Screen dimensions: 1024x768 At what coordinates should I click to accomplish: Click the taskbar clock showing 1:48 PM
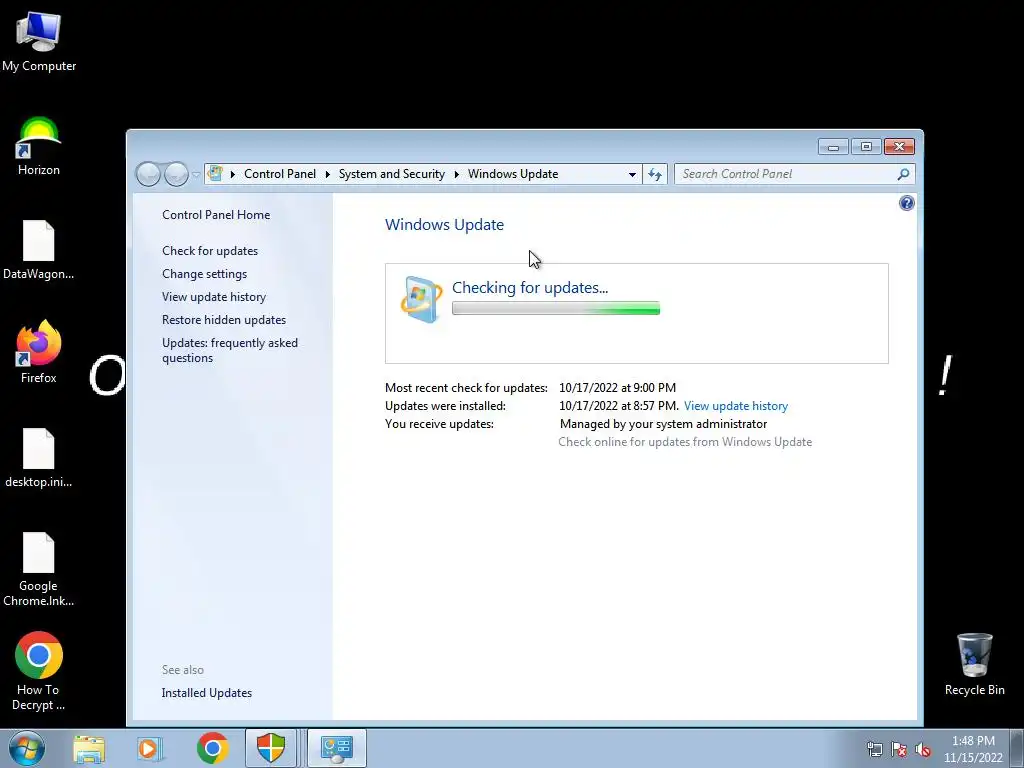coord(973,749)
